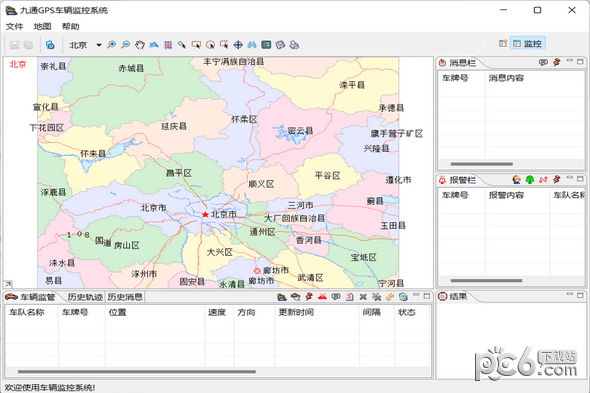Click the crosshair locate tool
590x393 pixels.
(238, 45)
